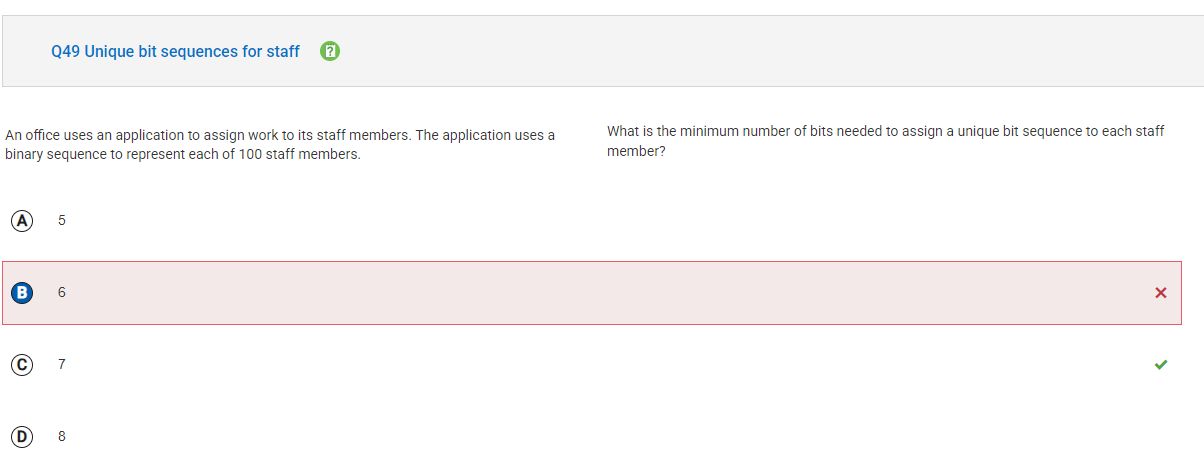Choose answer option C radio button

click(22, 364)
